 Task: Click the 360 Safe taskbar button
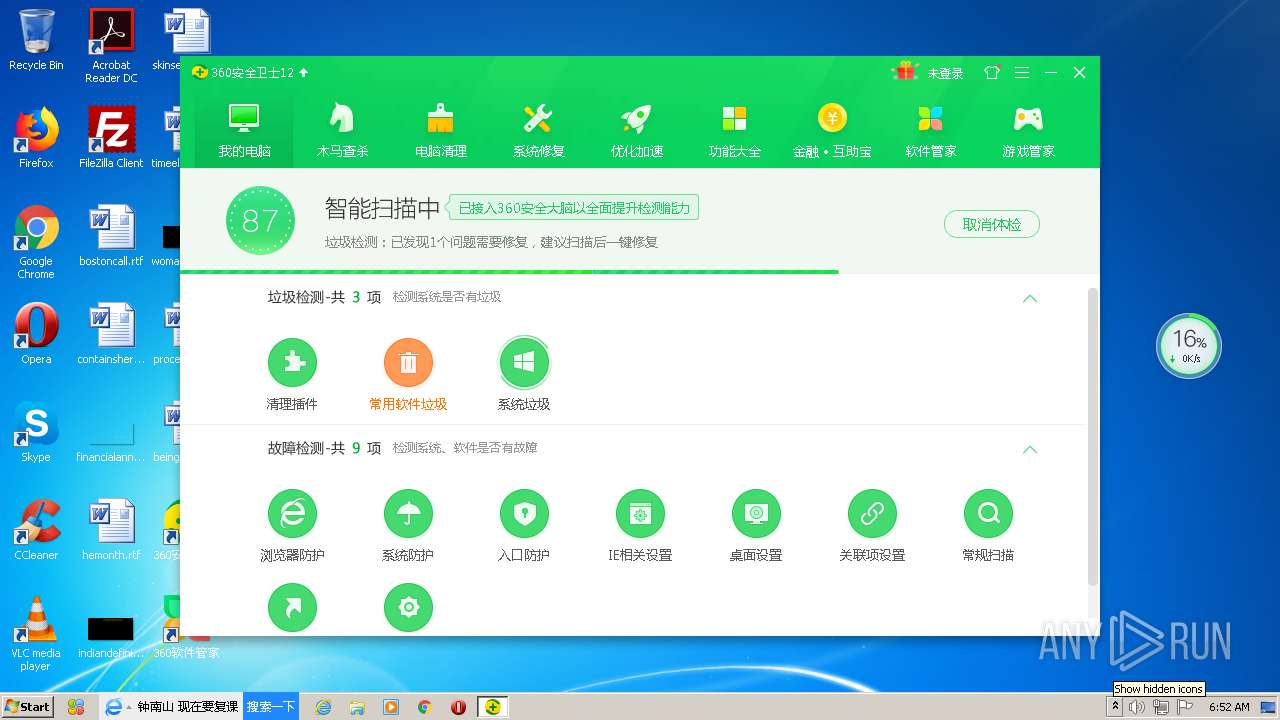492,707
